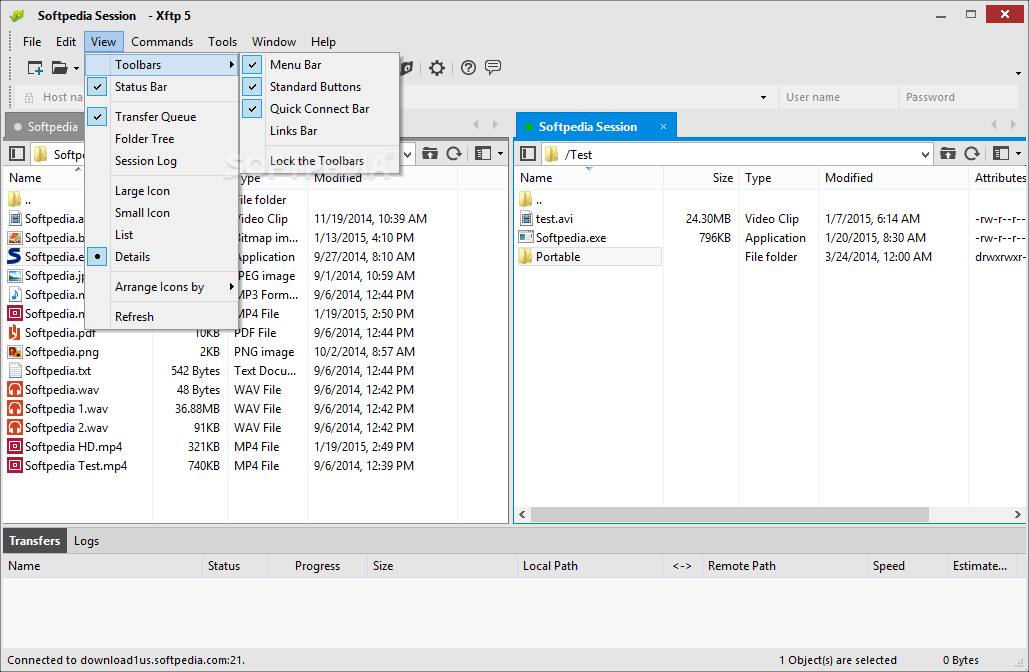Switch to the Logs tab

[x=86, y=541]
